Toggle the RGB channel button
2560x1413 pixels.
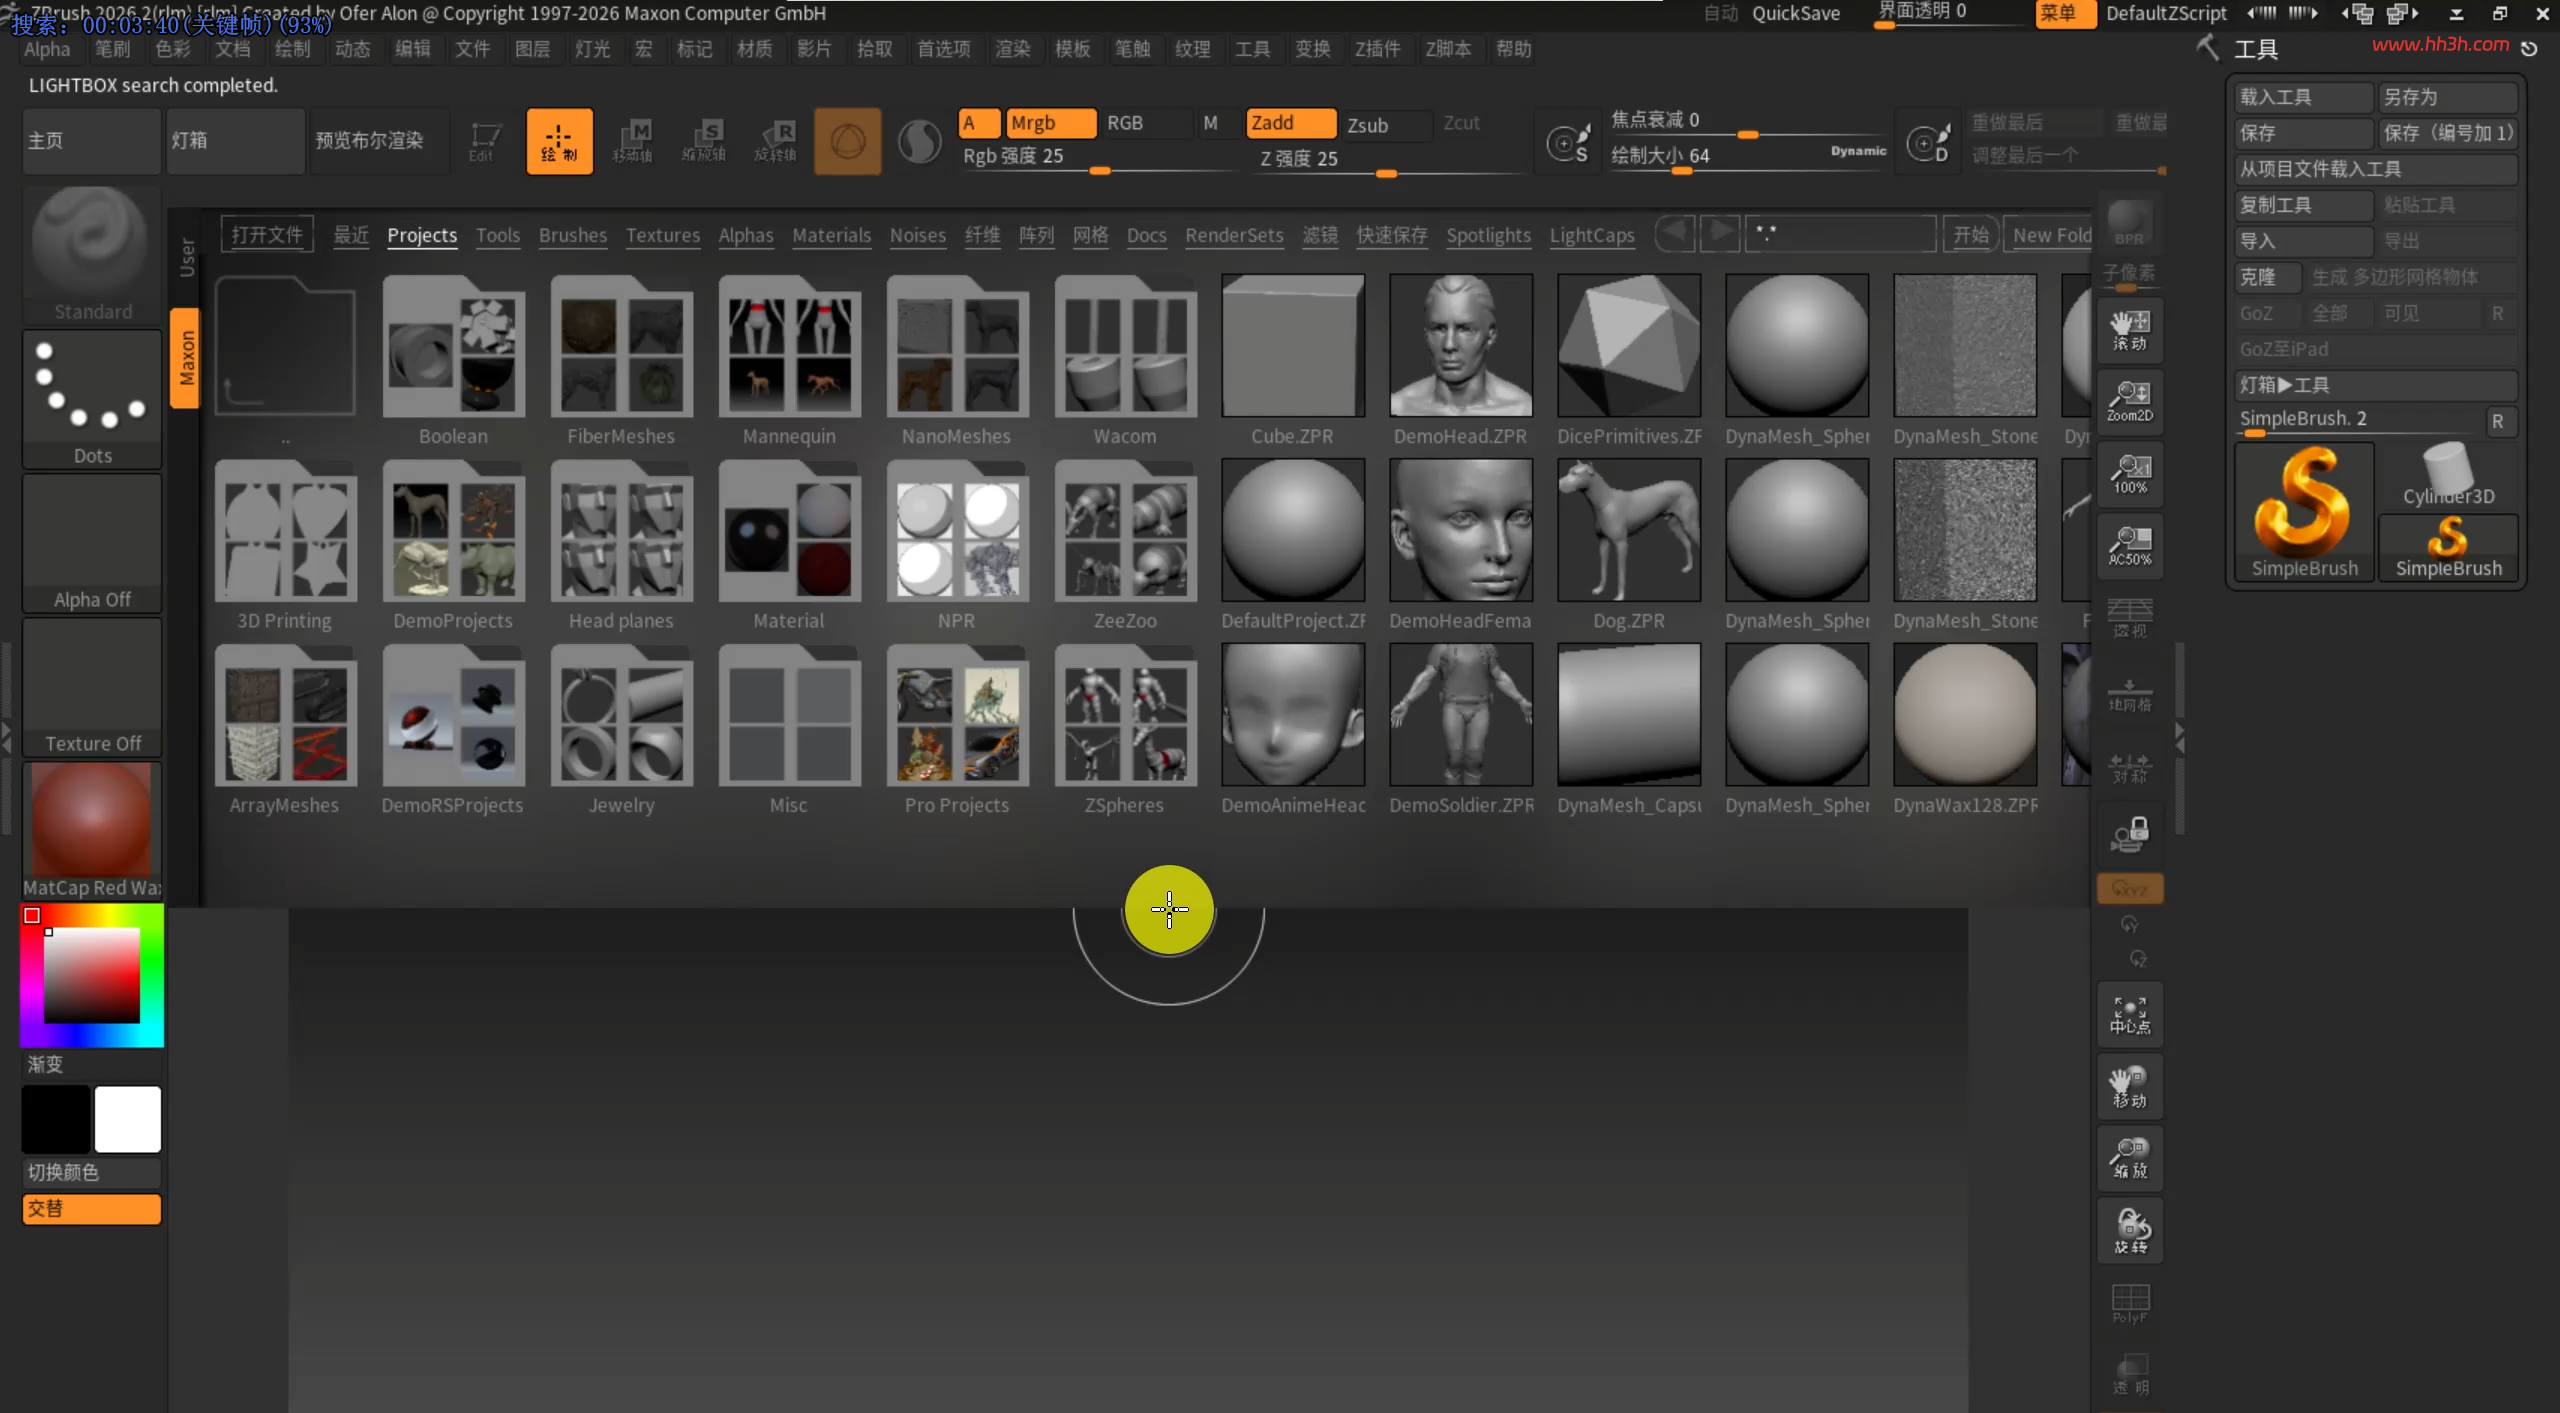click(1146, 123)
